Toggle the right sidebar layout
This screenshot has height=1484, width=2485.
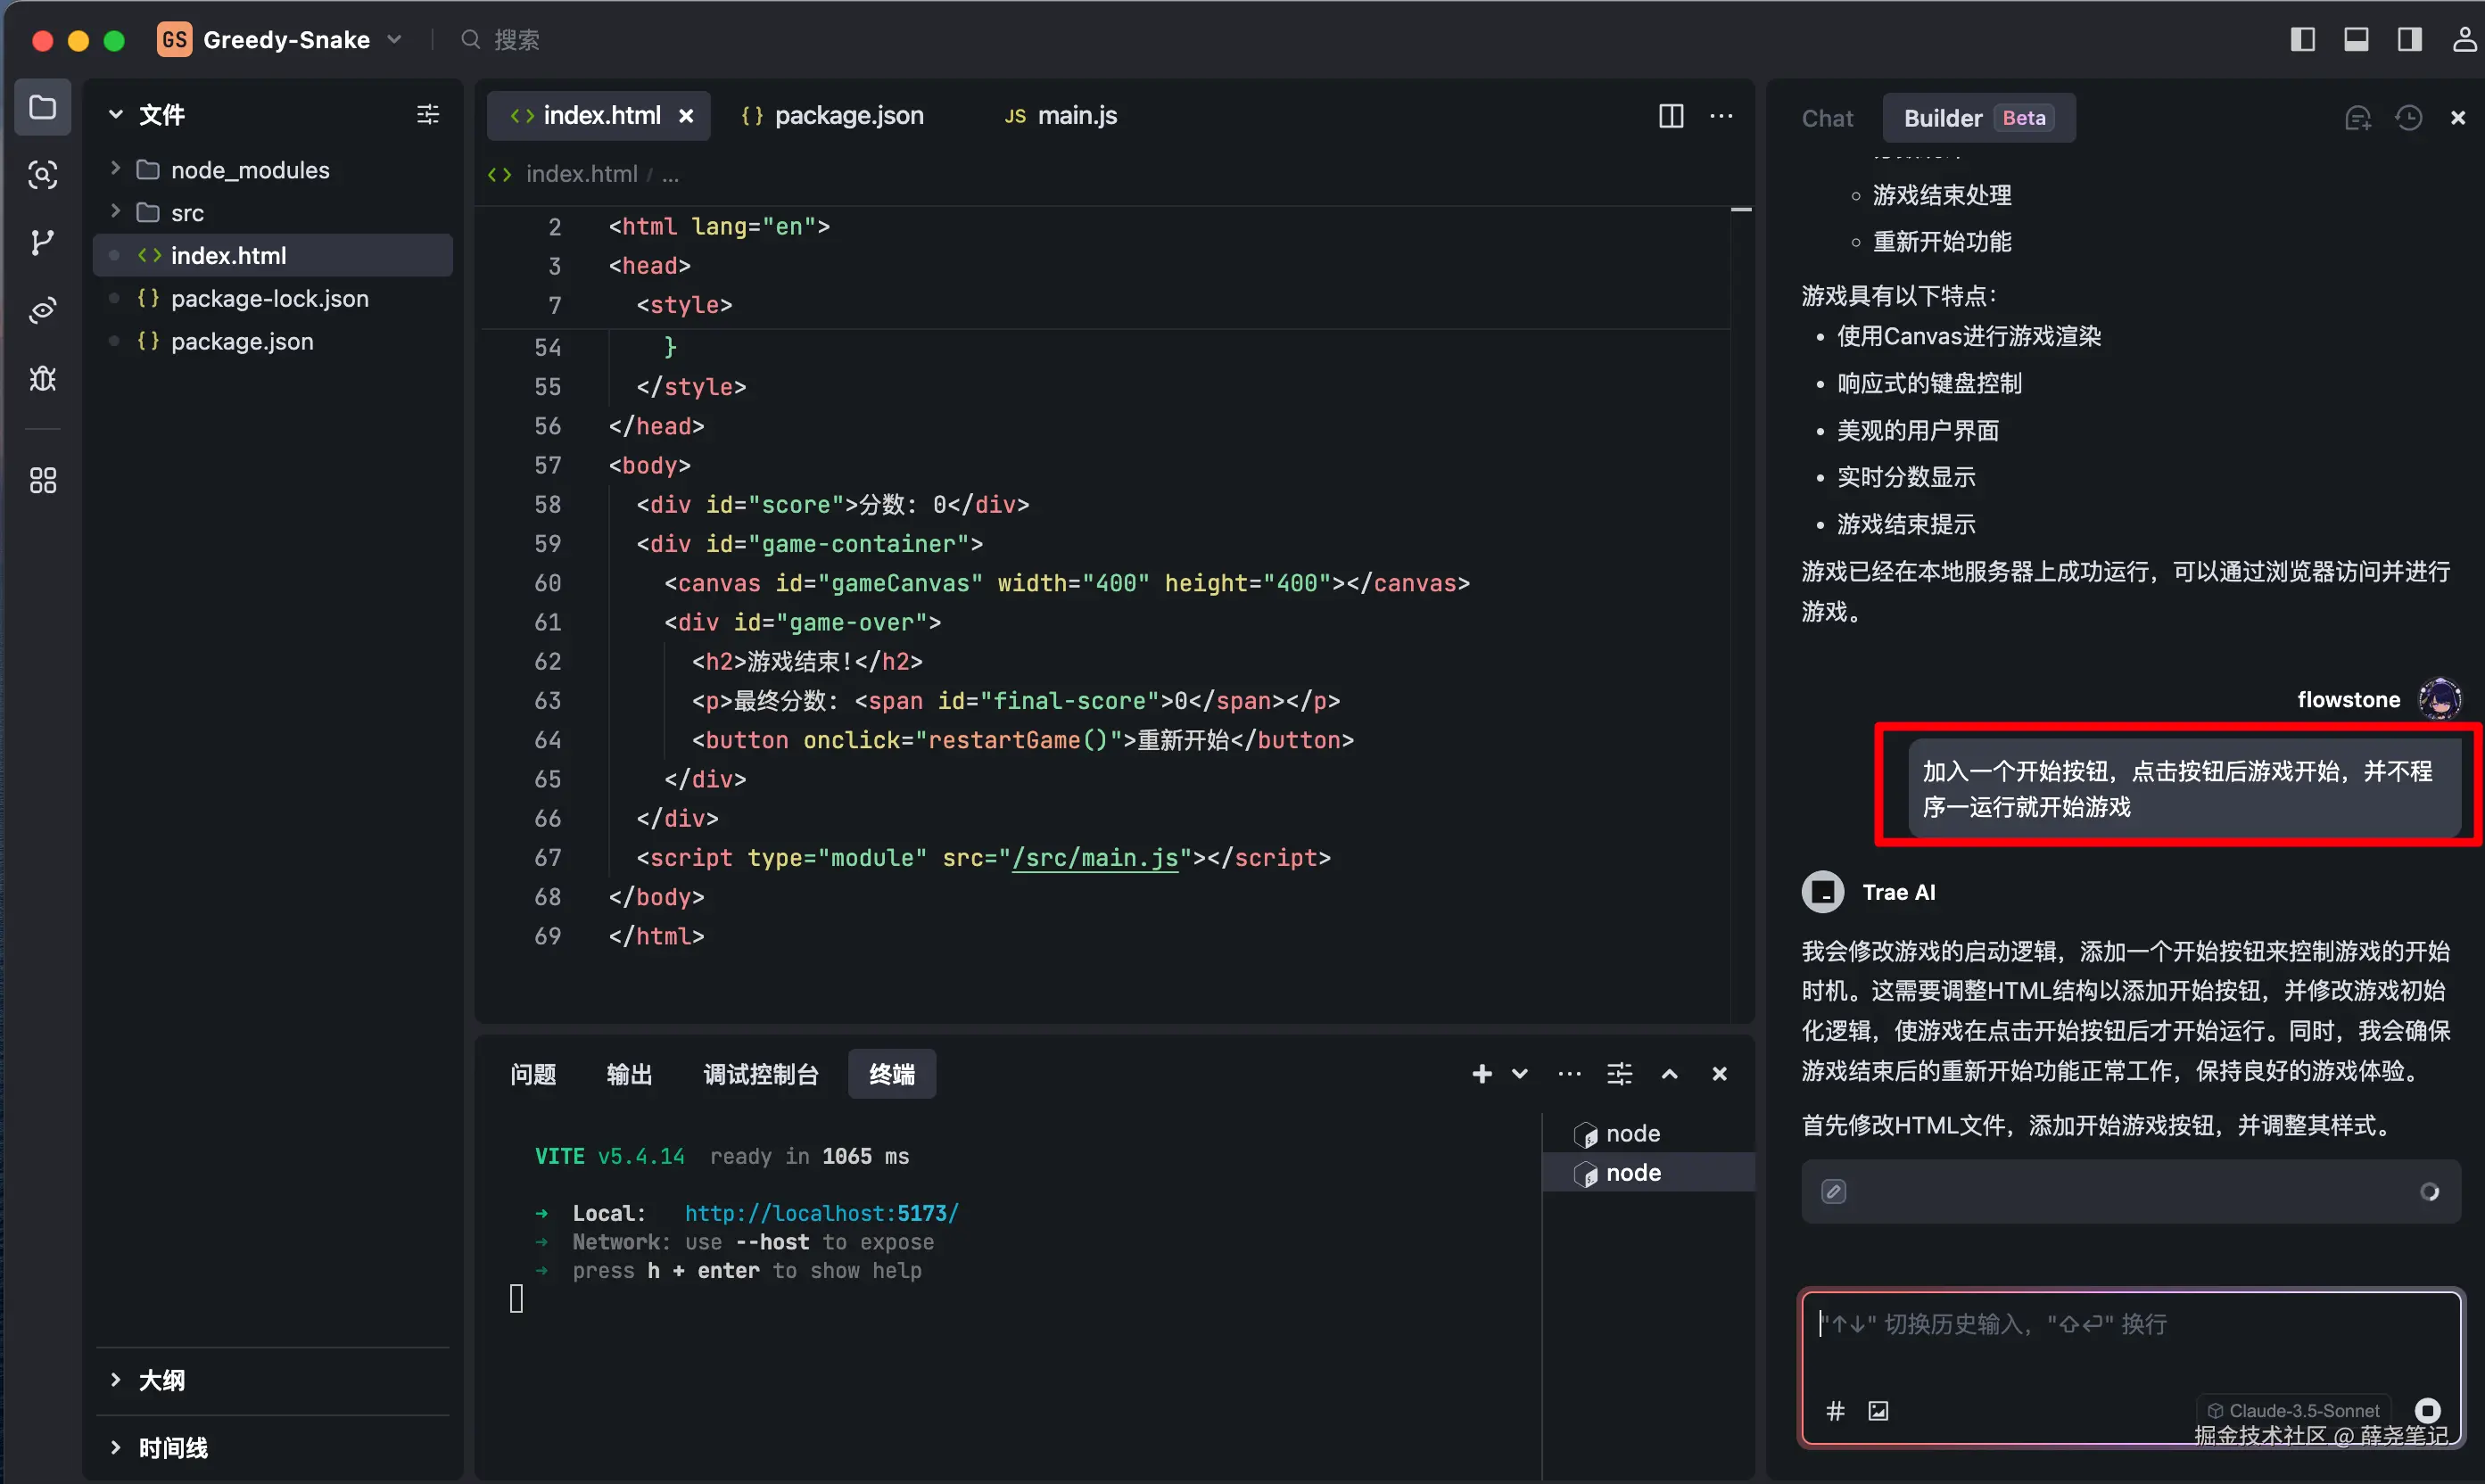[2409, 39]
